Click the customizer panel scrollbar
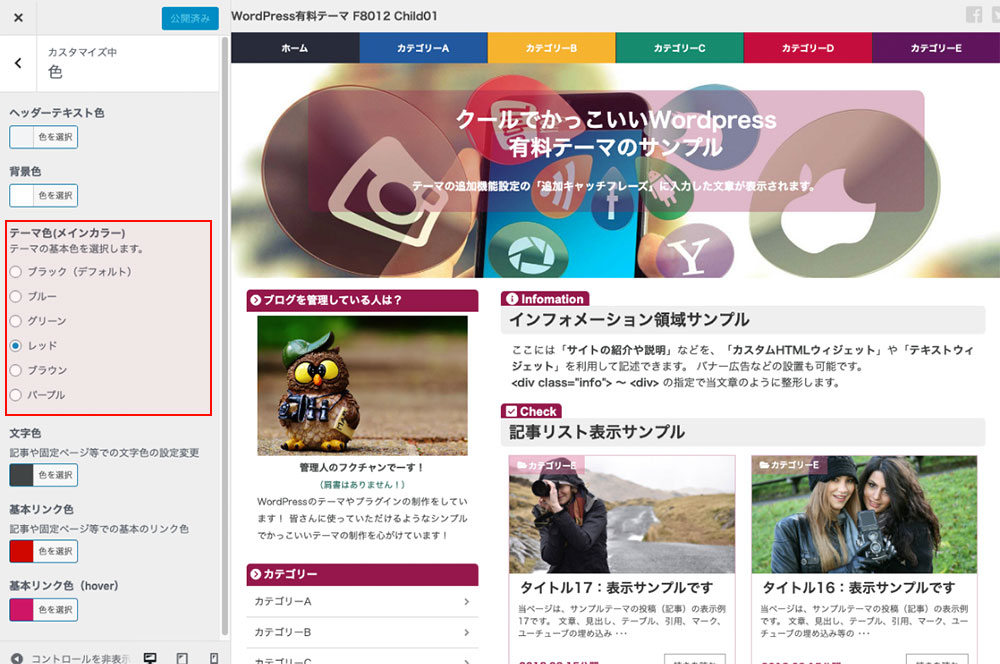This screenshot has width=1000, height=664. [x=224, y=336]
